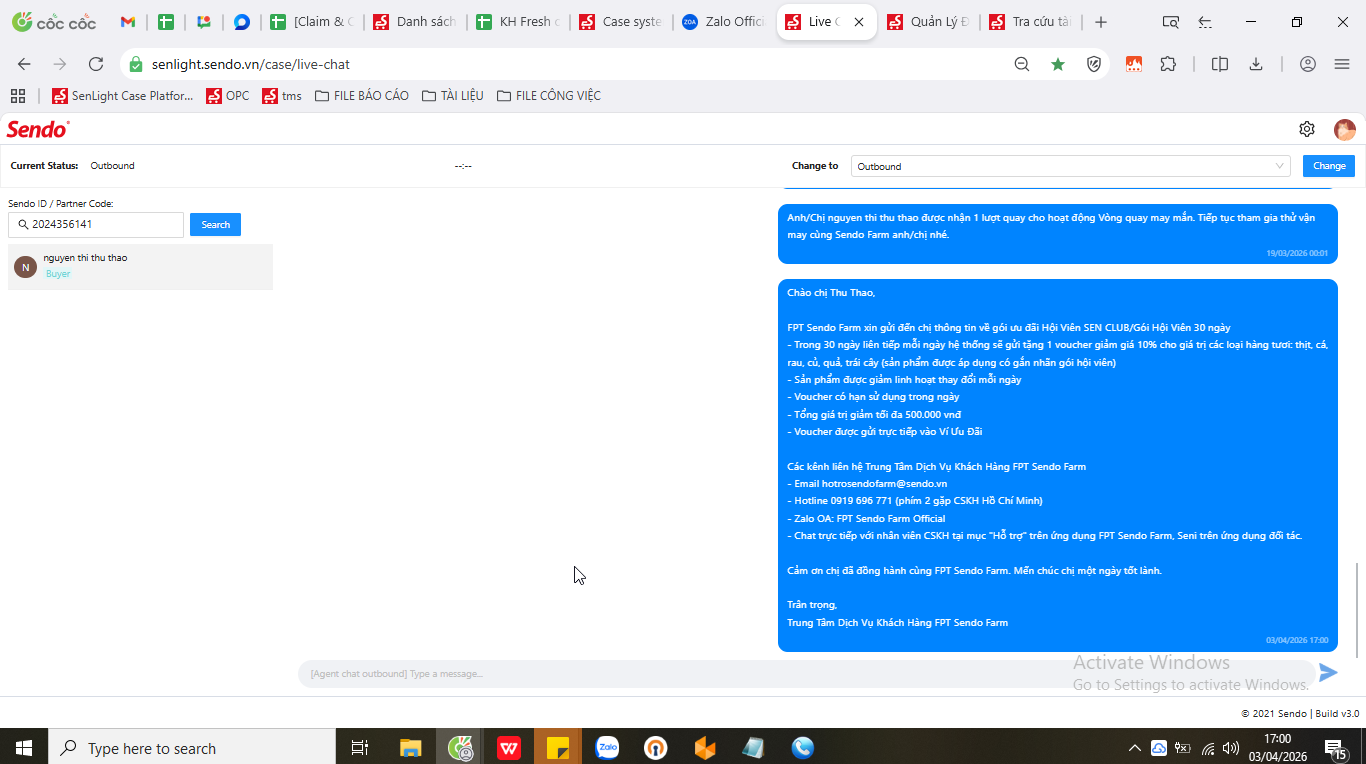1366x764 pixels.
Task: Open Zalo app from the taskbar
Action: tap(607, 747)
